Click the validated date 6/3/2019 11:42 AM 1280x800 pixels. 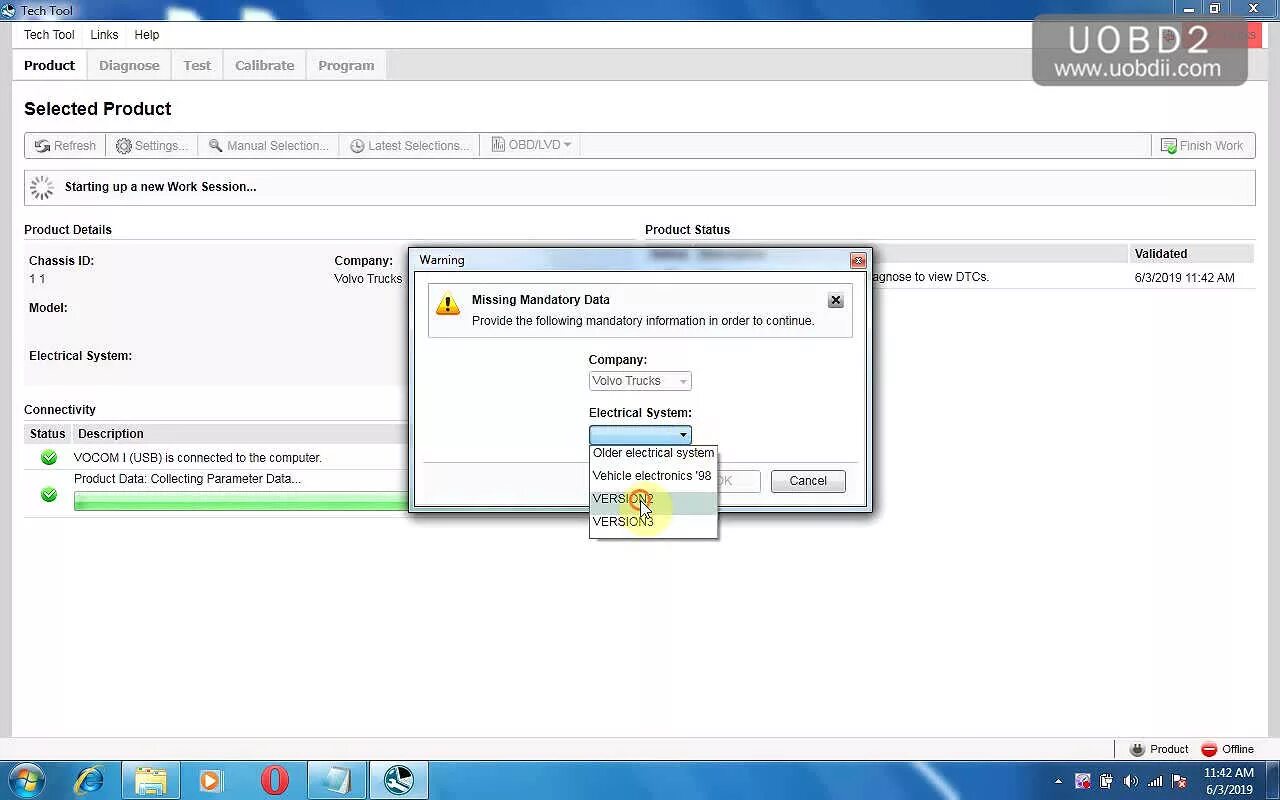tap(1184, 278)
